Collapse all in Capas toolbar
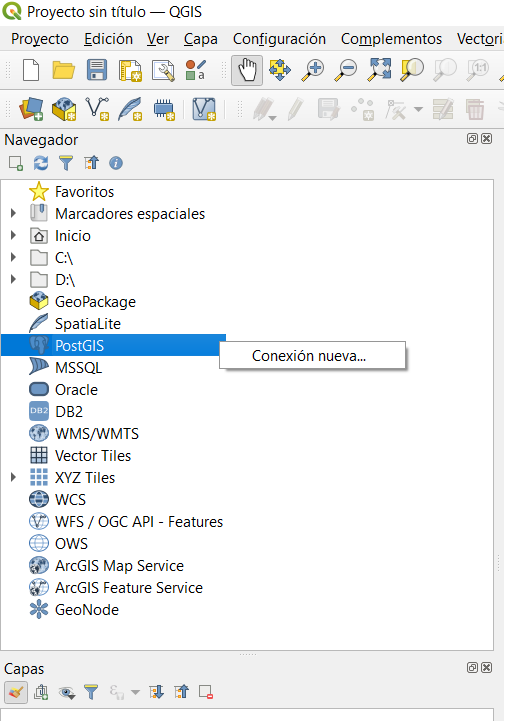This screenshot has height=721, width=505. pos(181,692)
